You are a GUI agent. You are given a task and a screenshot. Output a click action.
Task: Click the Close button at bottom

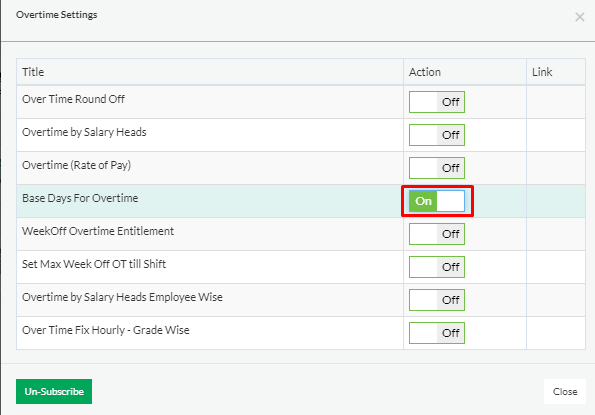(565, 391)
